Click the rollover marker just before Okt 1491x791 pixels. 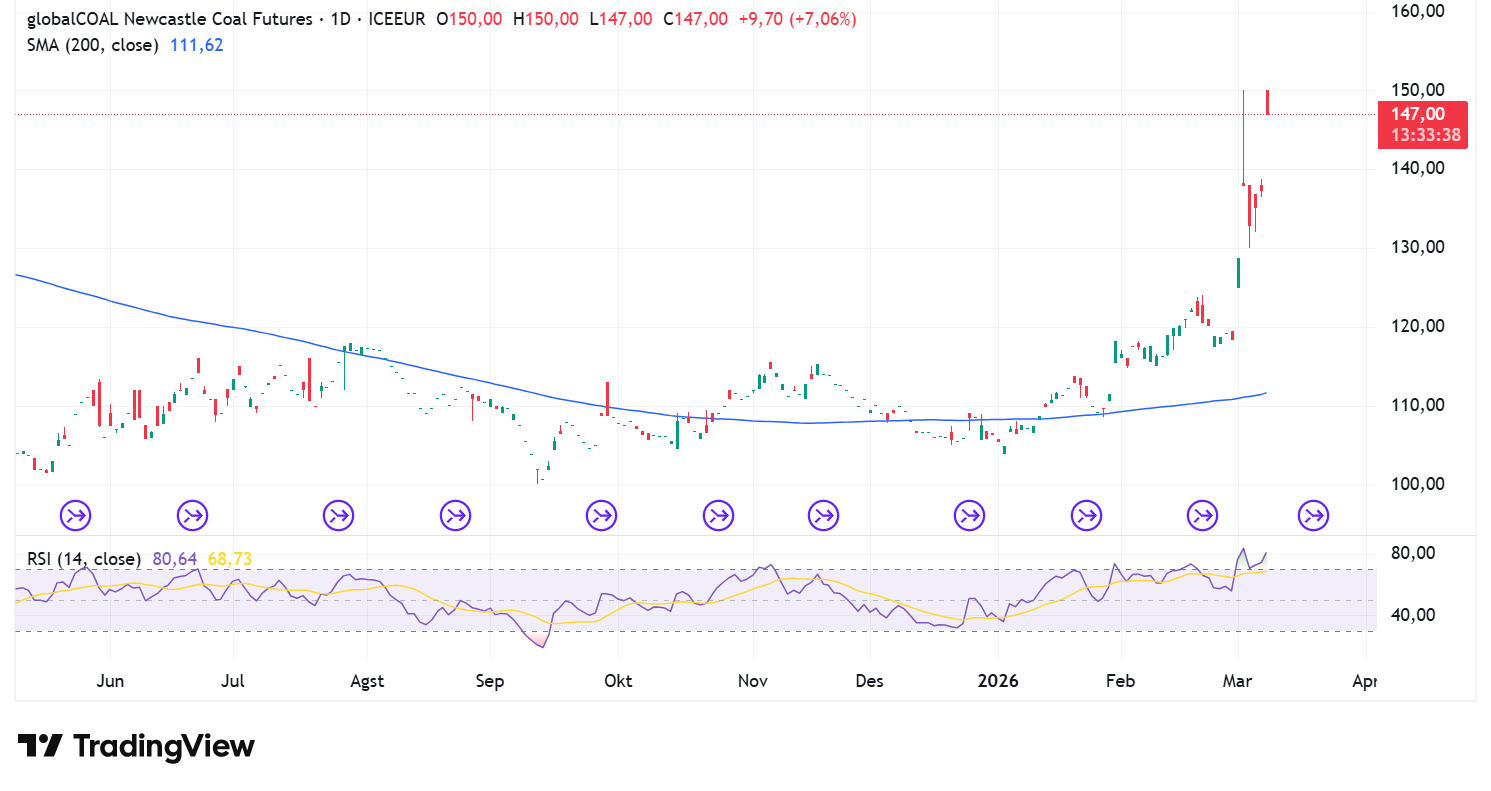[602, 516]
